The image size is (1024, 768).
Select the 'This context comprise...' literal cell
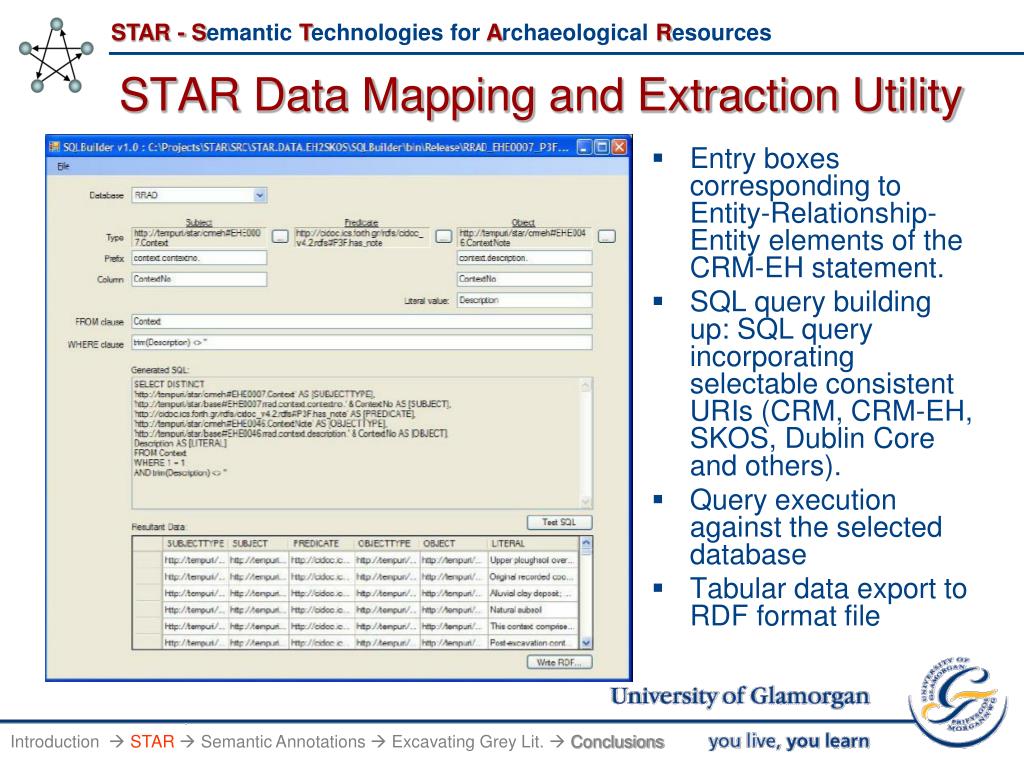533,626
